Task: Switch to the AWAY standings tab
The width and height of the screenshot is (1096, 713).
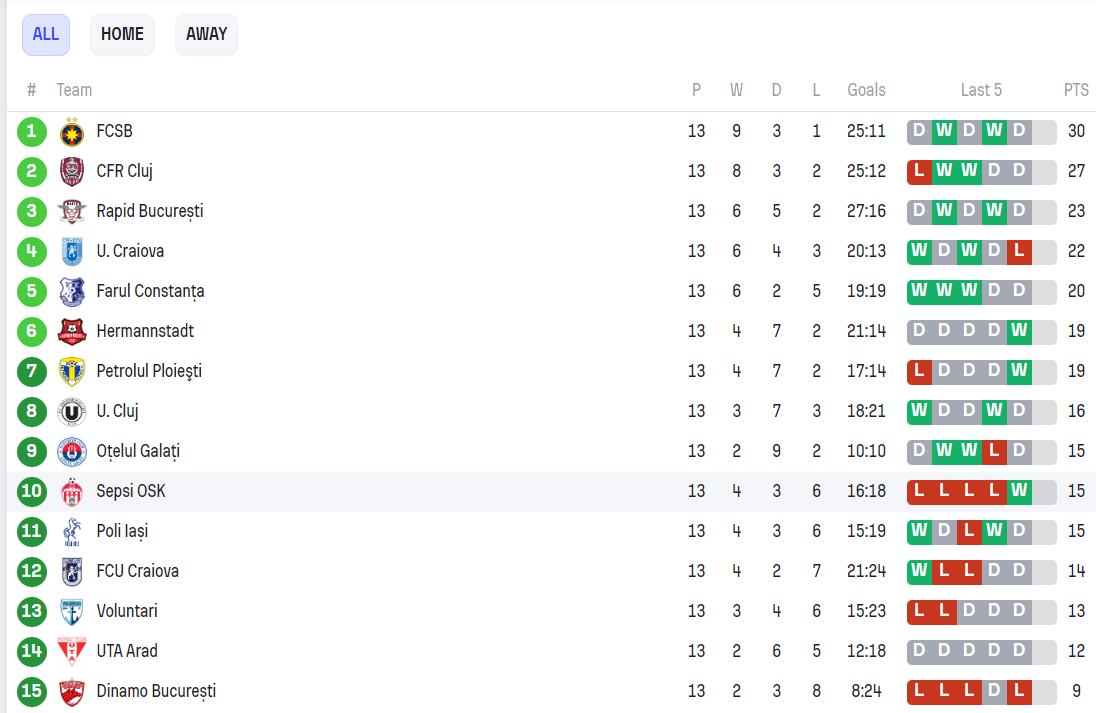Action: tap(206, 34)
